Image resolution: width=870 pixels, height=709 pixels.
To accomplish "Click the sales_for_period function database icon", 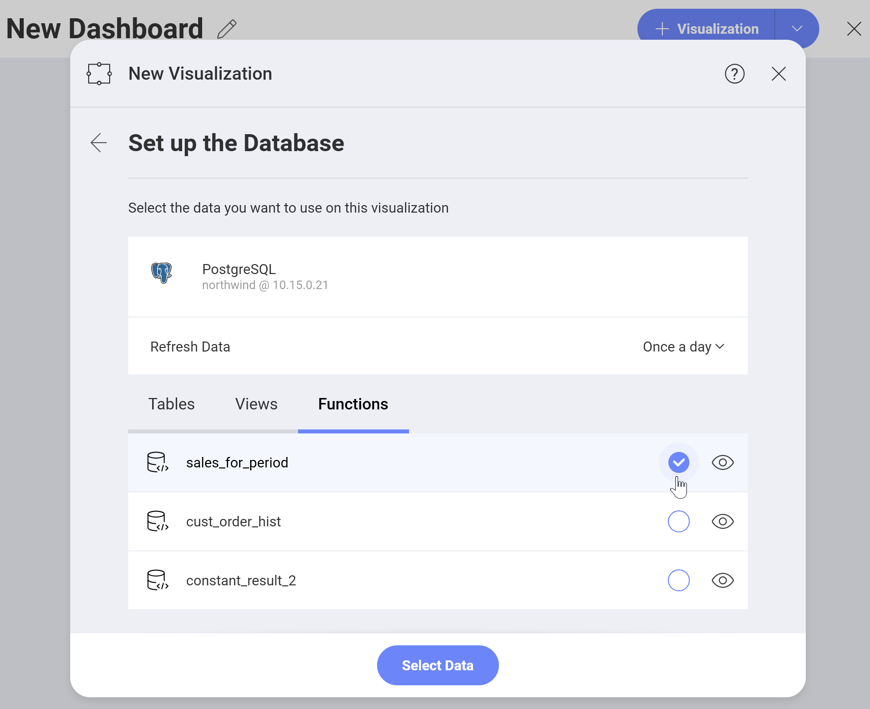I will coord(157,463).
